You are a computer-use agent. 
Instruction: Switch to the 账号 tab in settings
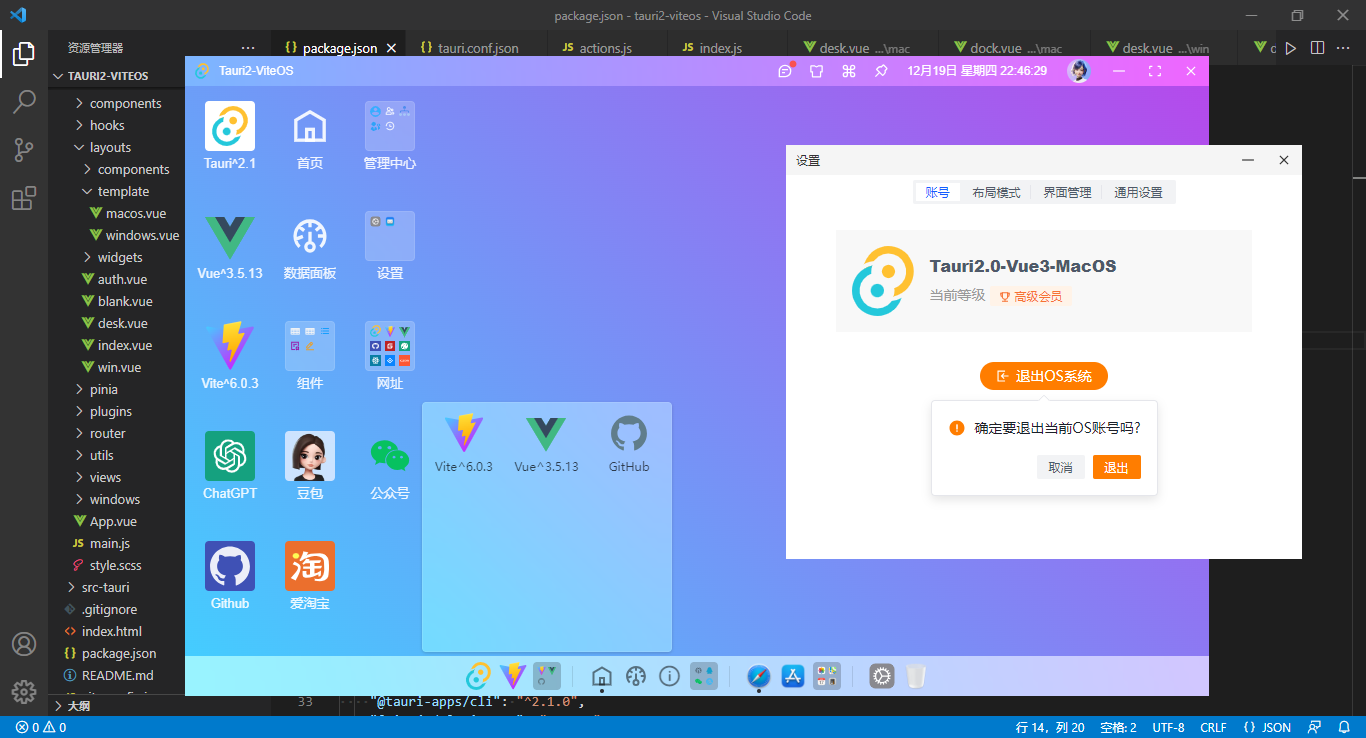pyautogui.click(x=937, y=192)
